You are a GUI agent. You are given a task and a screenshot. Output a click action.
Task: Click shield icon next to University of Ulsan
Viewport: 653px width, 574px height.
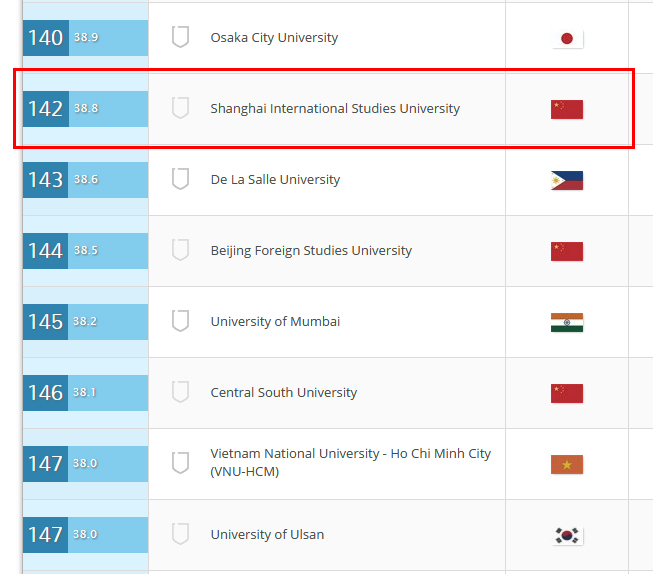coord(180,534)
